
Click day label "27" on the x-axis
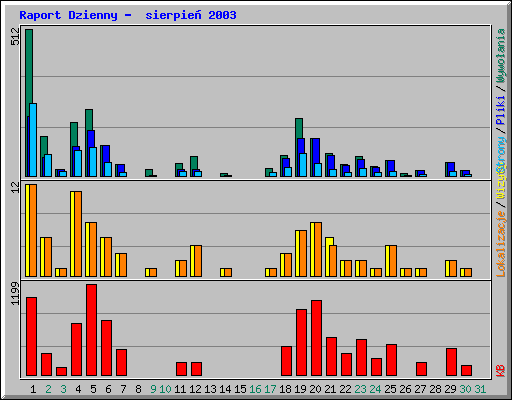point(420,389)
